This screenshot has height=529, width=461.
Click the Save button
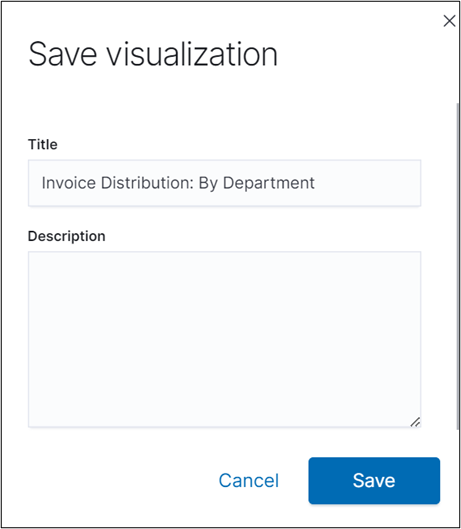pos(374,480)
